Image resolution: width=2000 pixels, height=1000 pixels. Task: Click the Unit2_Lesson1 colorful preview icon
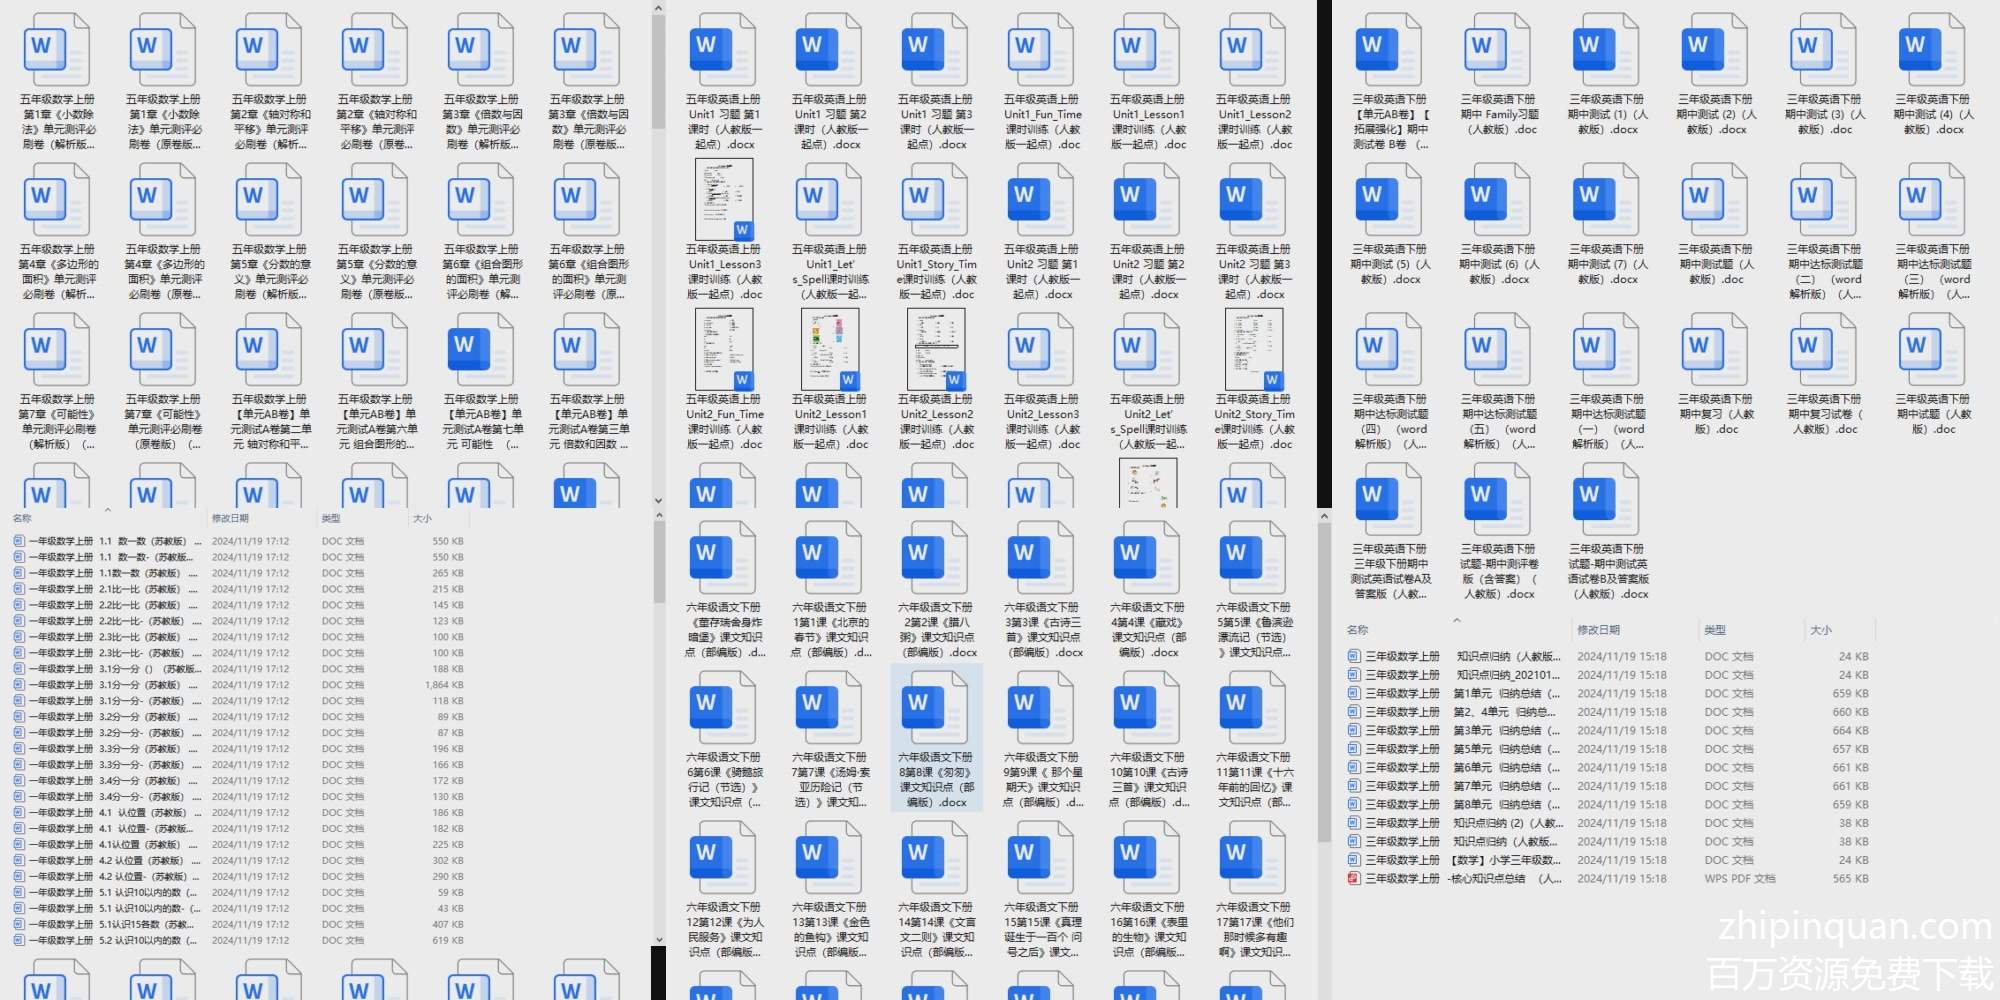coord(829,349)
